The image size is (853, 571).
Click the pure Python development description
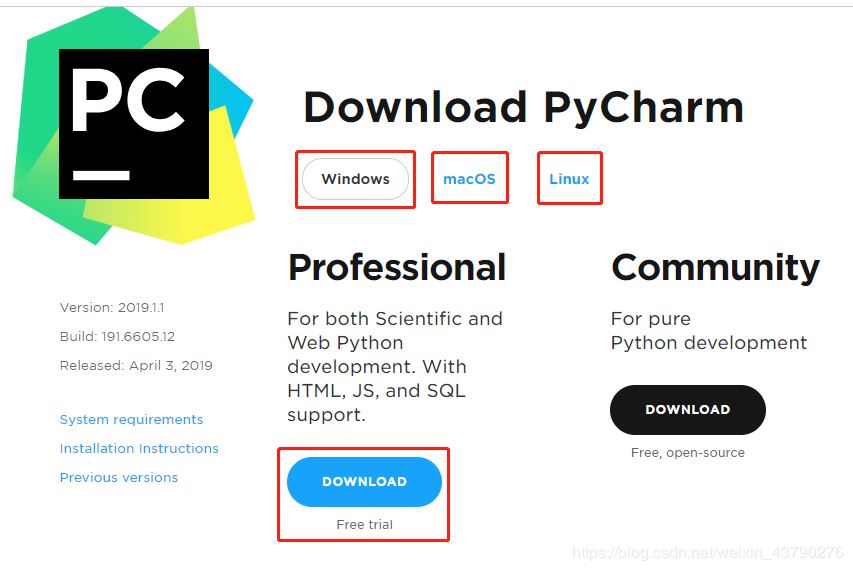pyautogui.click(x=708, y=331)
